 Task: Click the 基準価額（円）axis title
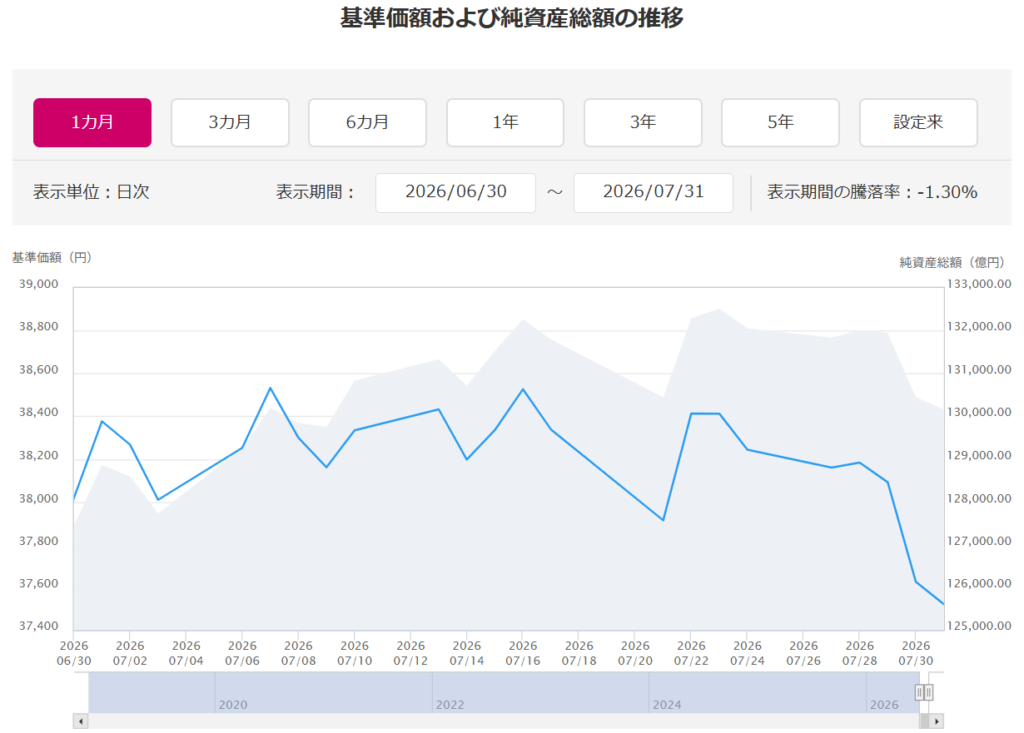coord(52,257)
